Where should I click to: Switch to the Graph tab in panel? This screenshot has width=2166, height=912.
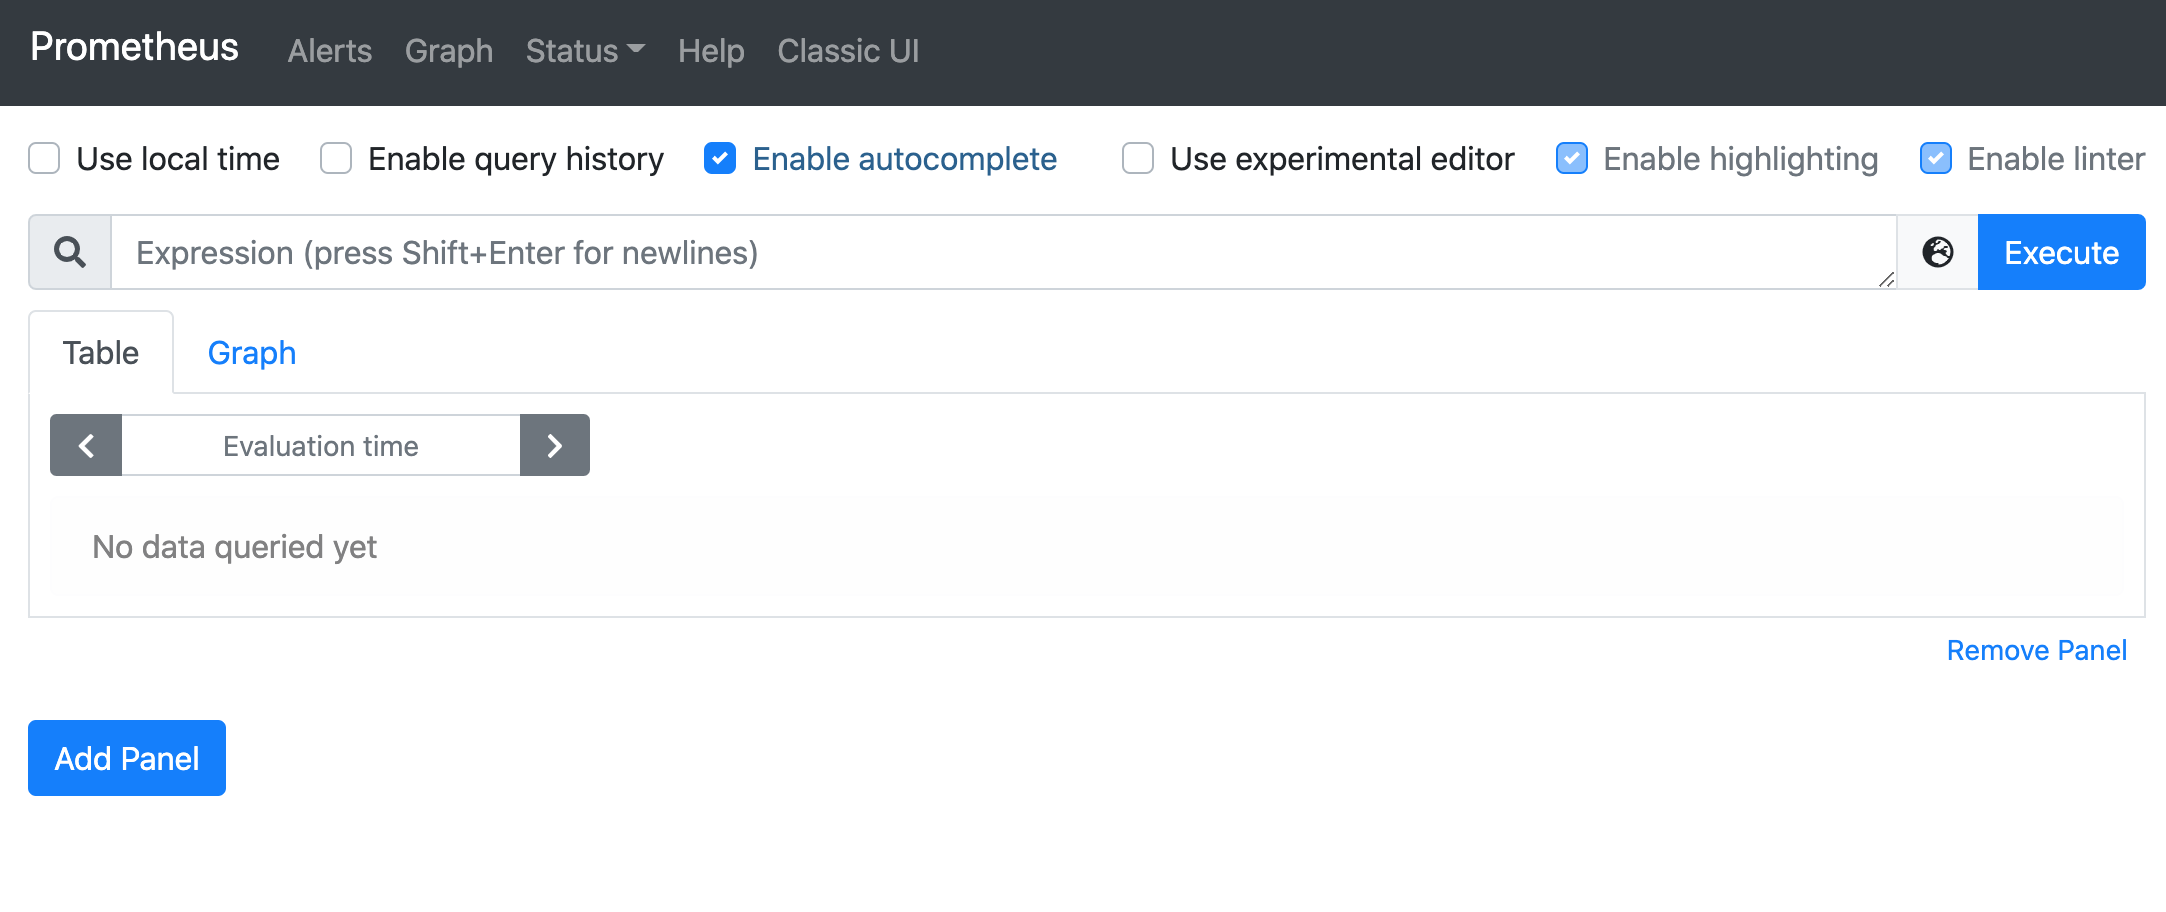tap(252, 353)
